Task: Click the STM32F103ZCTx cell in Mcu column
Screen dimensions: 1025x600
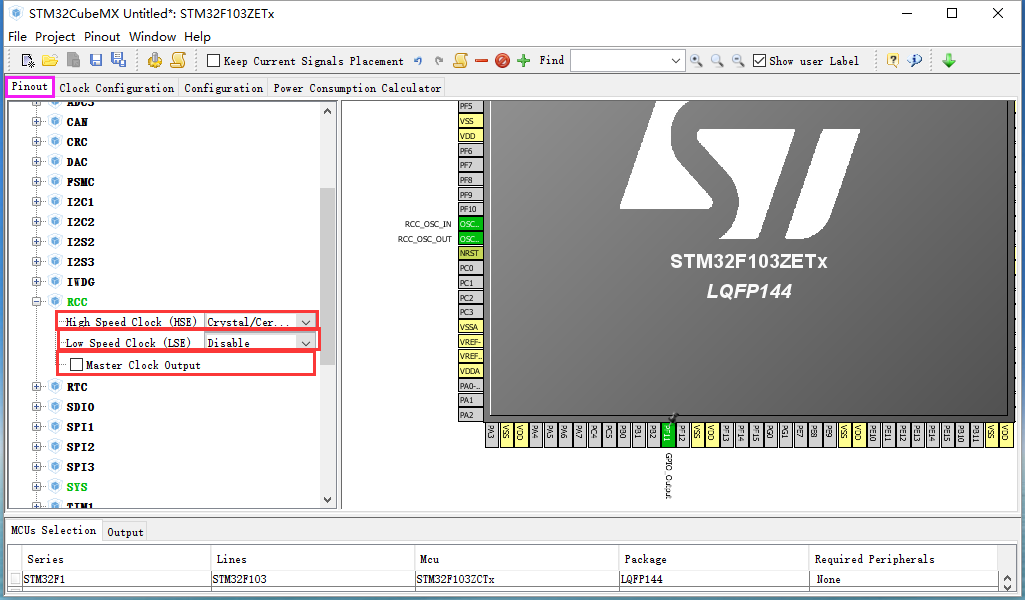Action: [x=516, y=578]
